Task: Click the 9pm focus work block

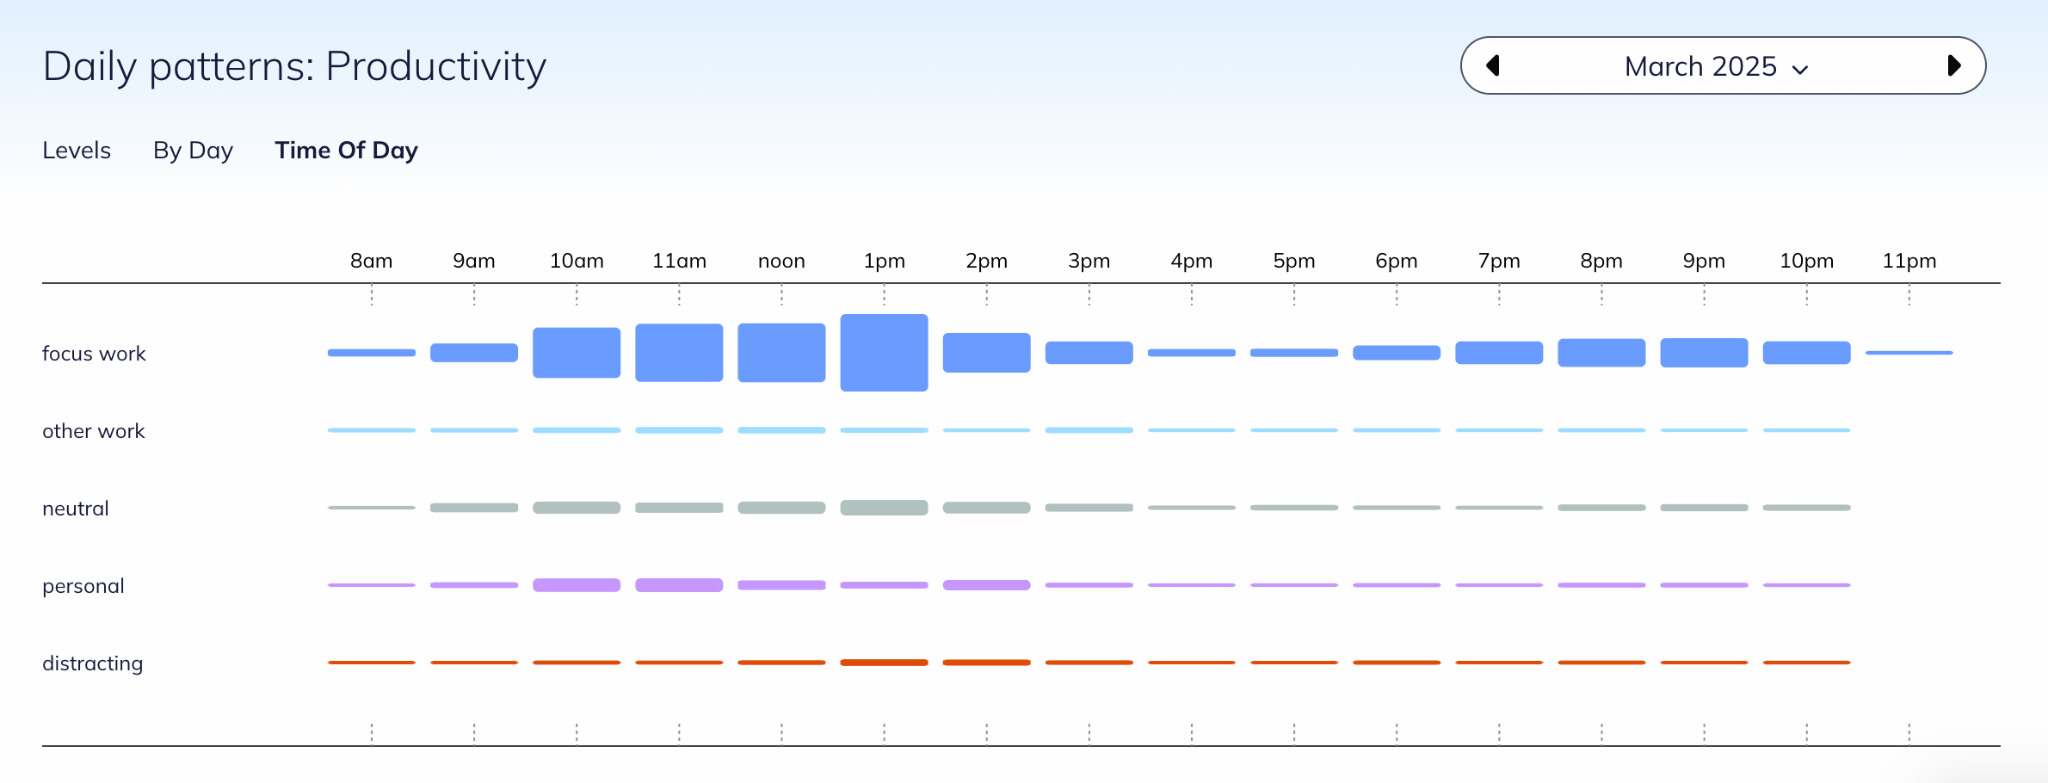Action: 1704,353
